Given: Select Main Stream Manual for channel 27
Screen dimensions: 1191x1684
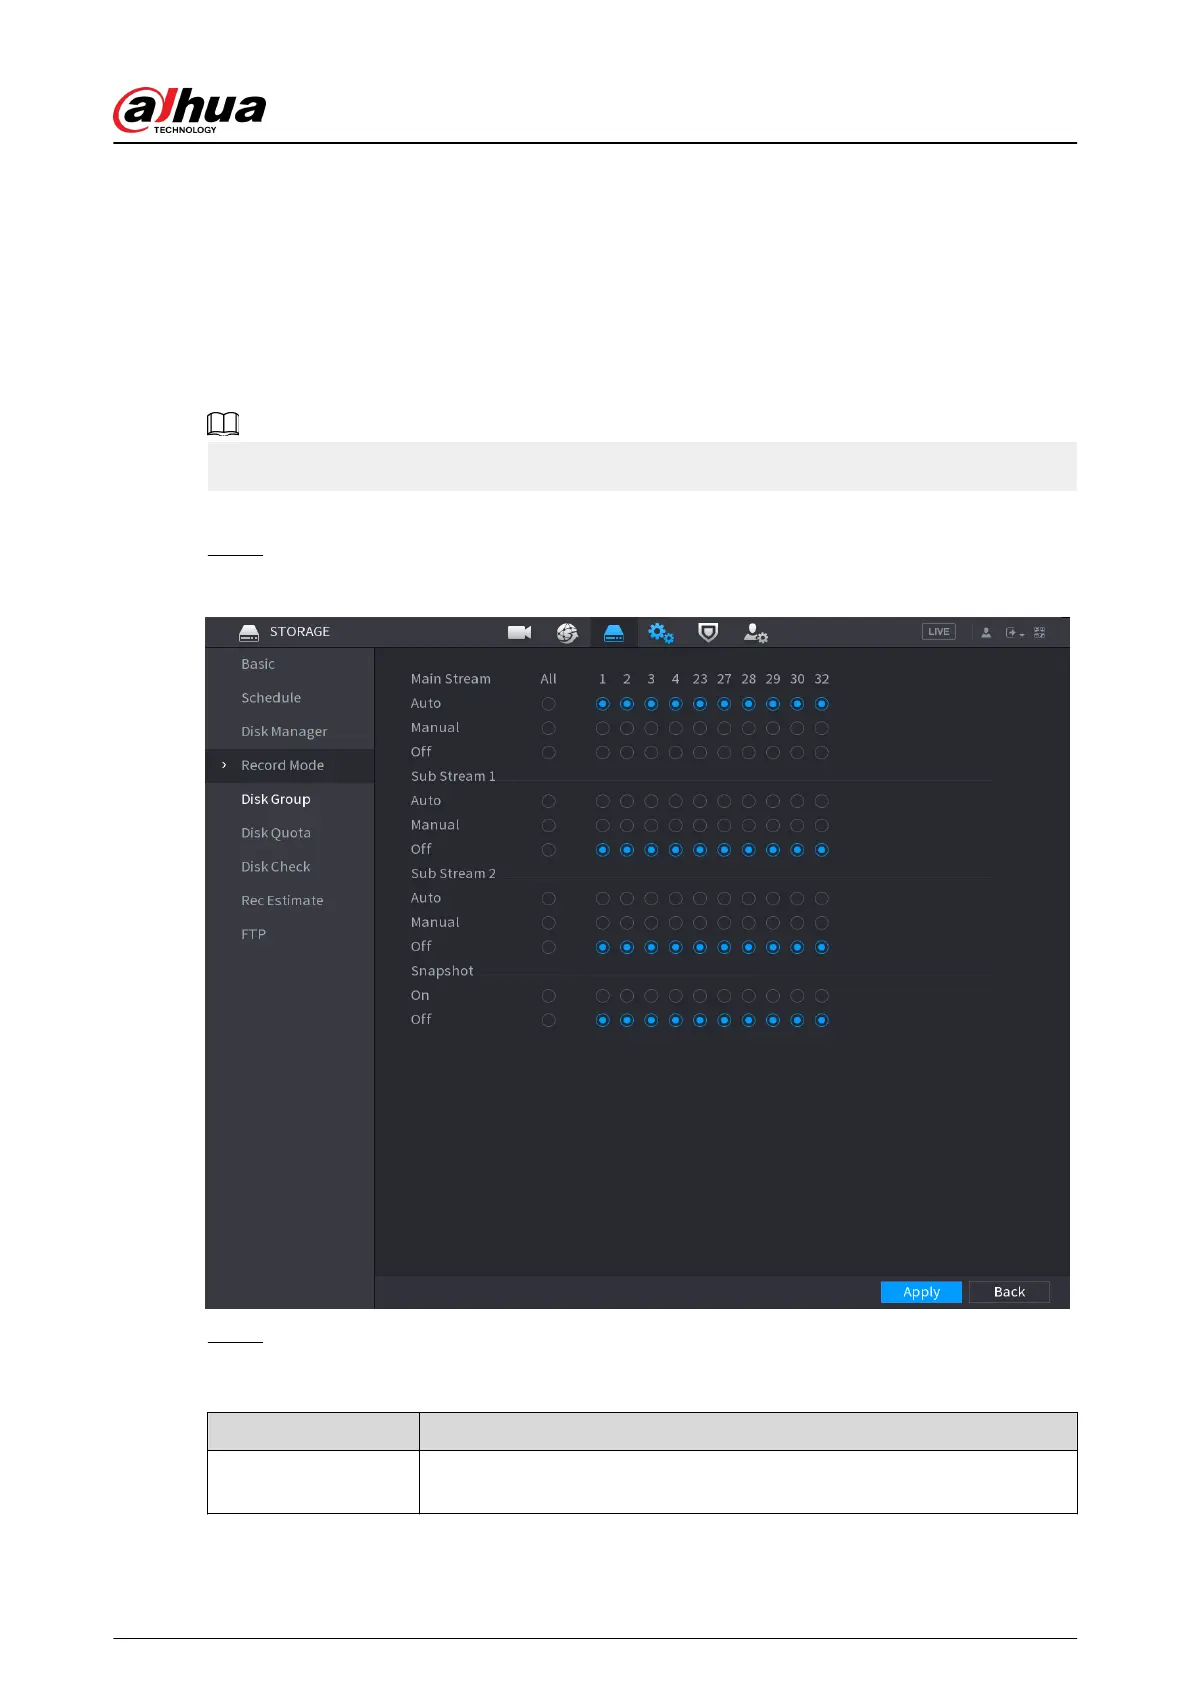Looking at the screenshot, I should pyautogui.click(x=724, y=728).
